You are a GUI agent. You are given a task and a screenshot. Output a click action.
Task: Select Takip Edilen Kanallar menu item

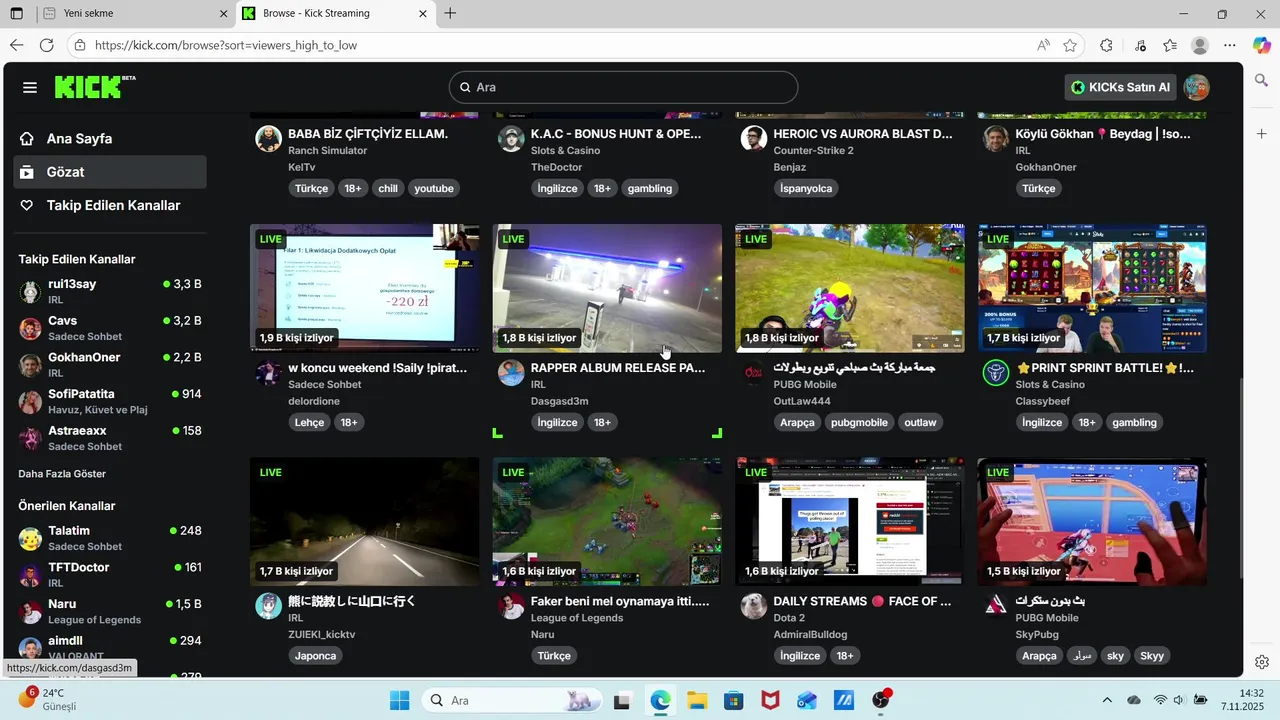click(110, 205)
